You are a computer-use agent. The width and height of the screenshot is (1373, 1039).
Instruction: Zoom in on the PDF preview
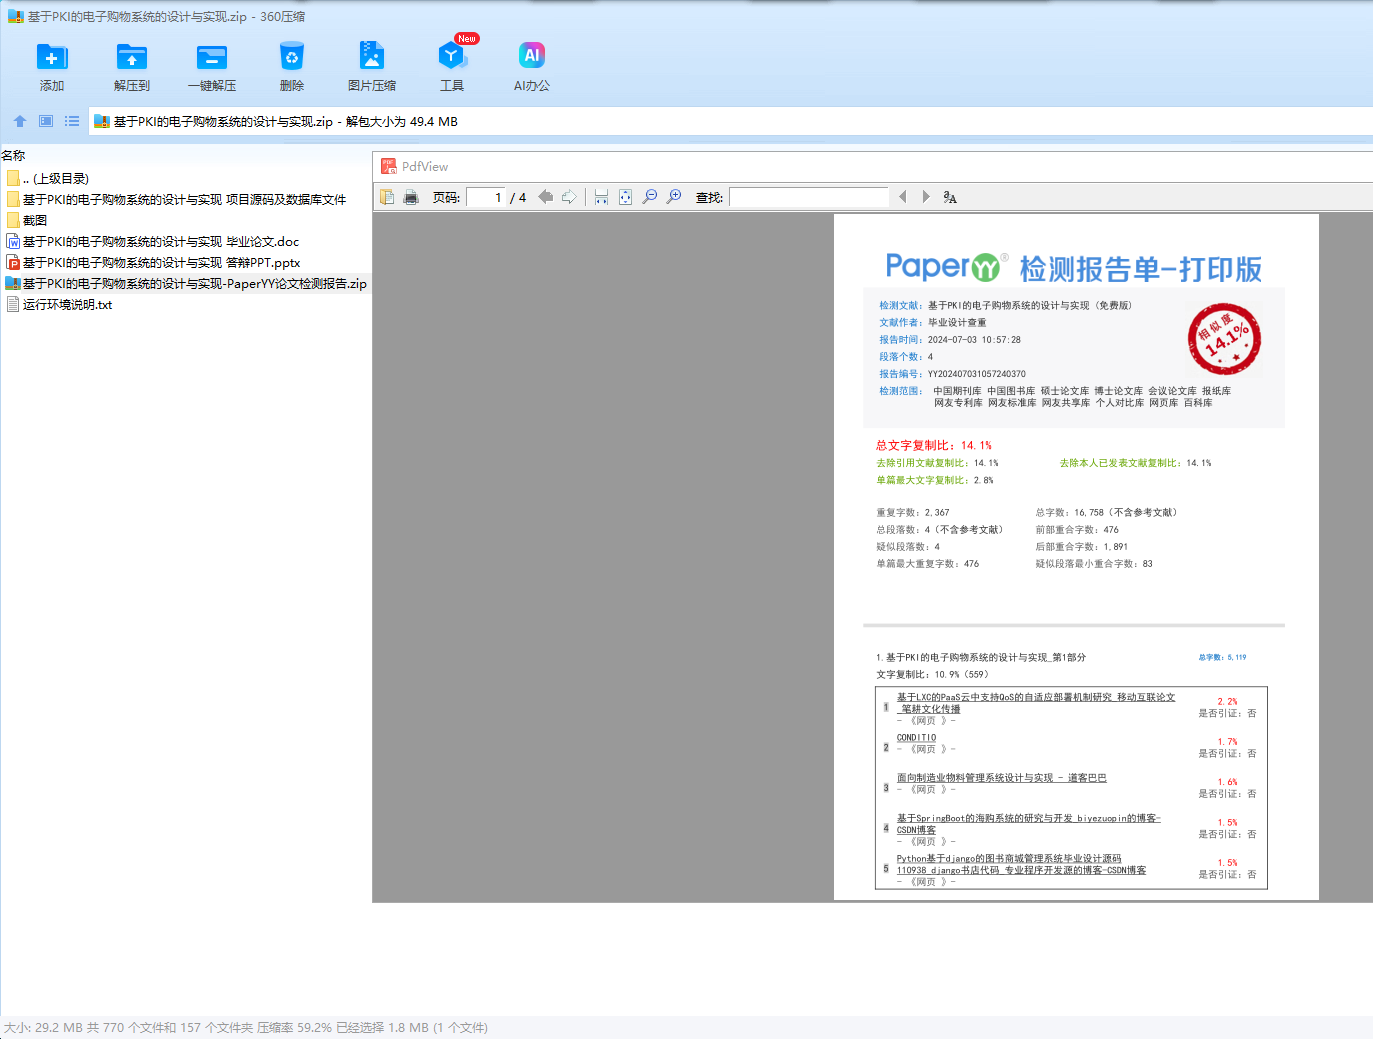pyautogui.click(x=674, y=197)
